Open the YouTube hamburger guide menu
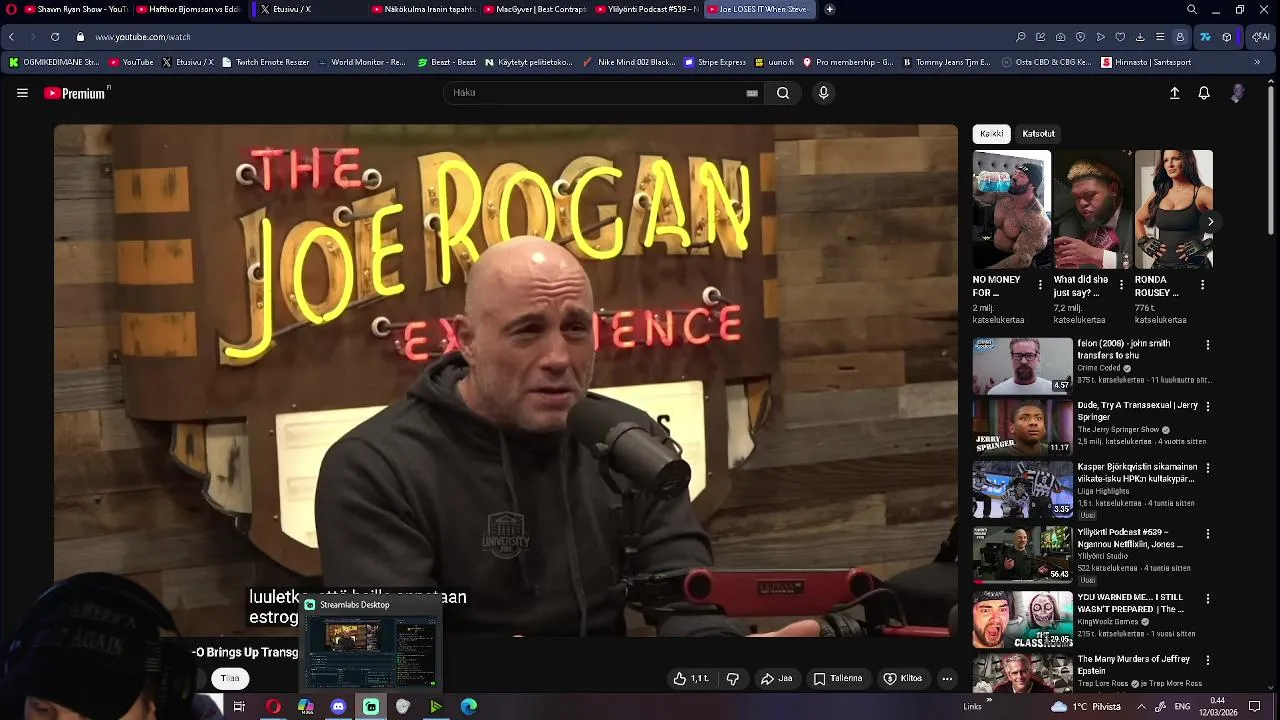The image size is (1280, 720). 22,93
